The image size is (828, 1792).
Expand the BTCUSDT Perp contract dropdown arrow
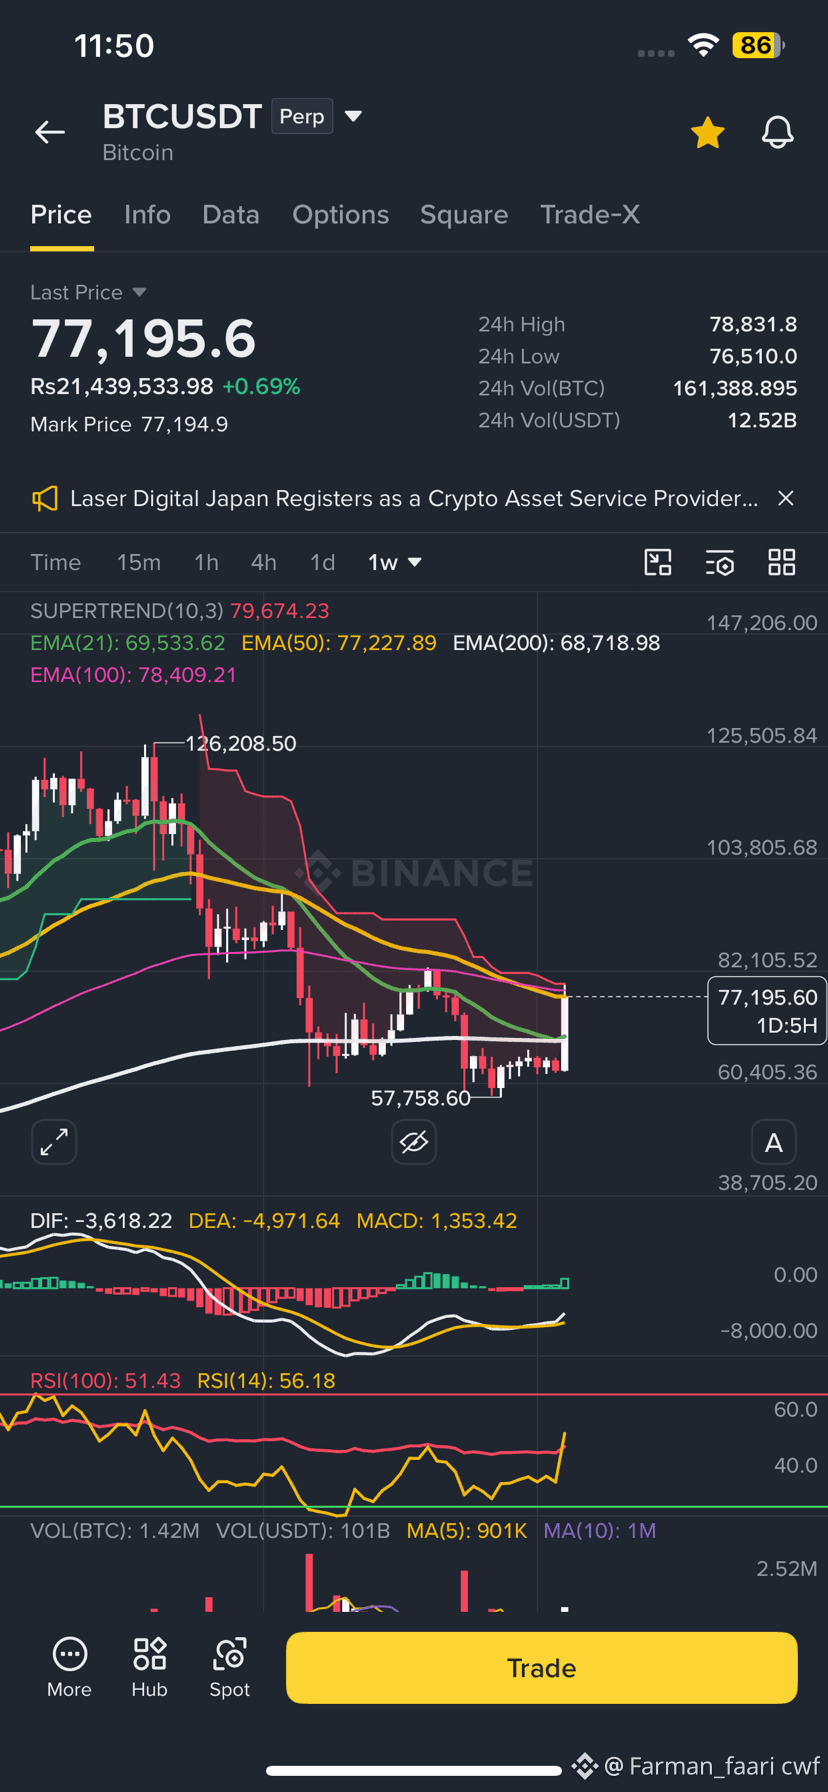click(353, 116)
